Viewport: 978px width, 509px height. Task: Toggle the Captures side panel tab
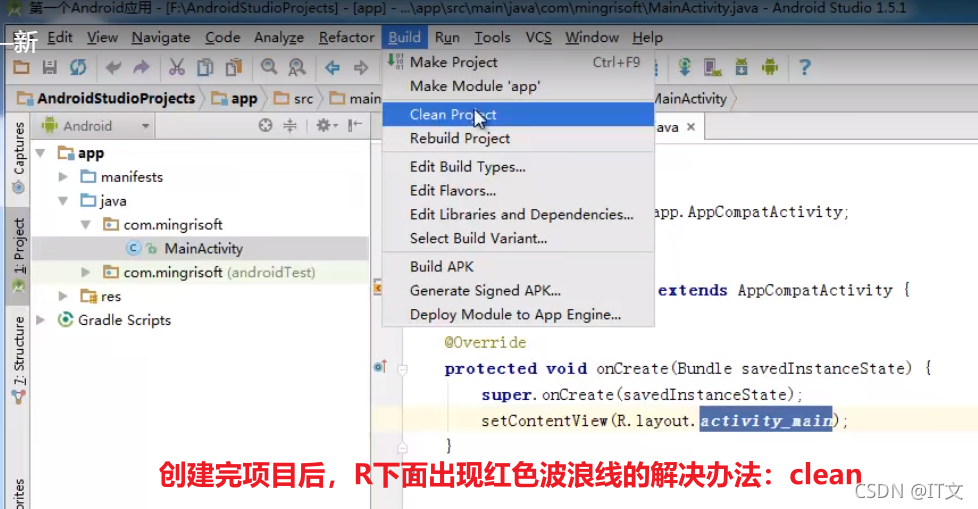(x=19, y=157)
